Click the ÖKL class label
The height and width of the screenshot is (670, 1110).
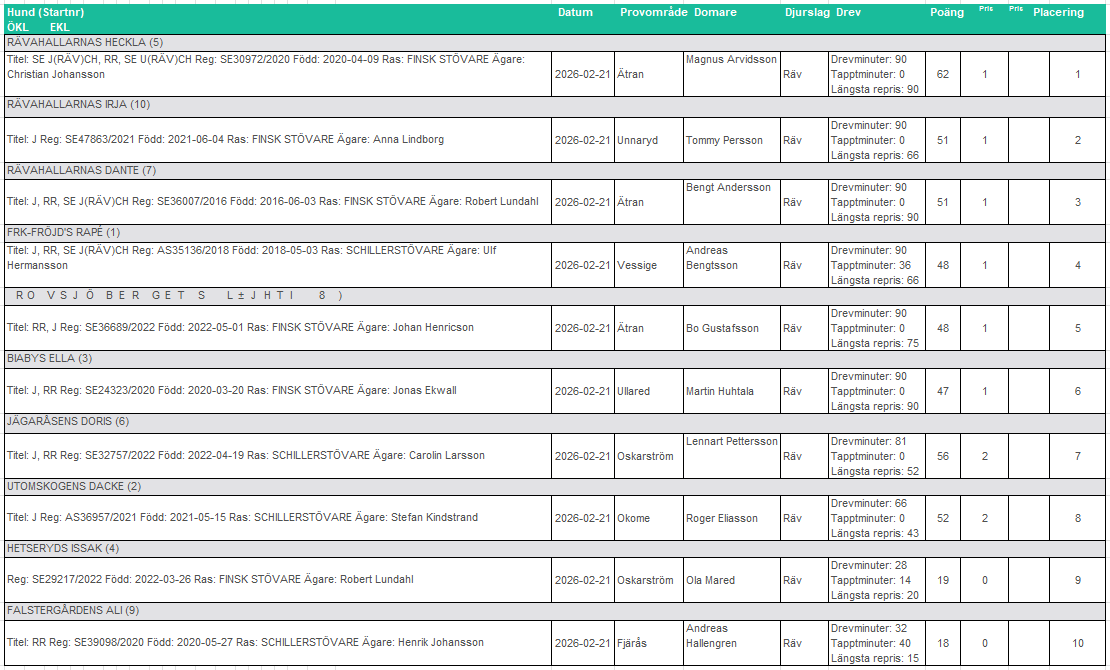tap(17, 26)
